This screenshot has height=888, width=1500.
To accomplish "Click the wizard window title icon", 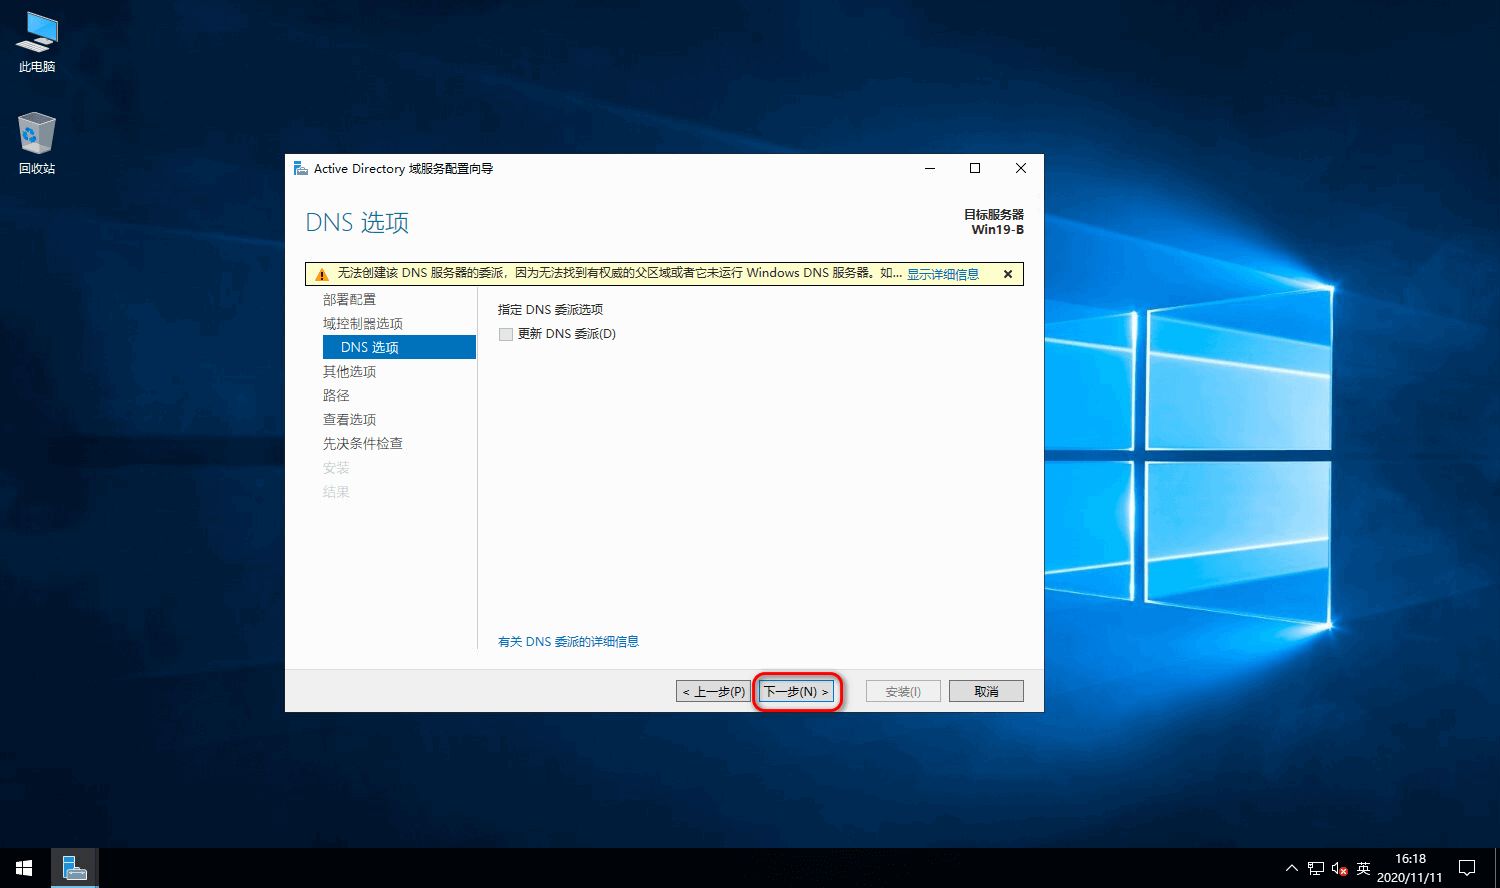I will (300, 168).
